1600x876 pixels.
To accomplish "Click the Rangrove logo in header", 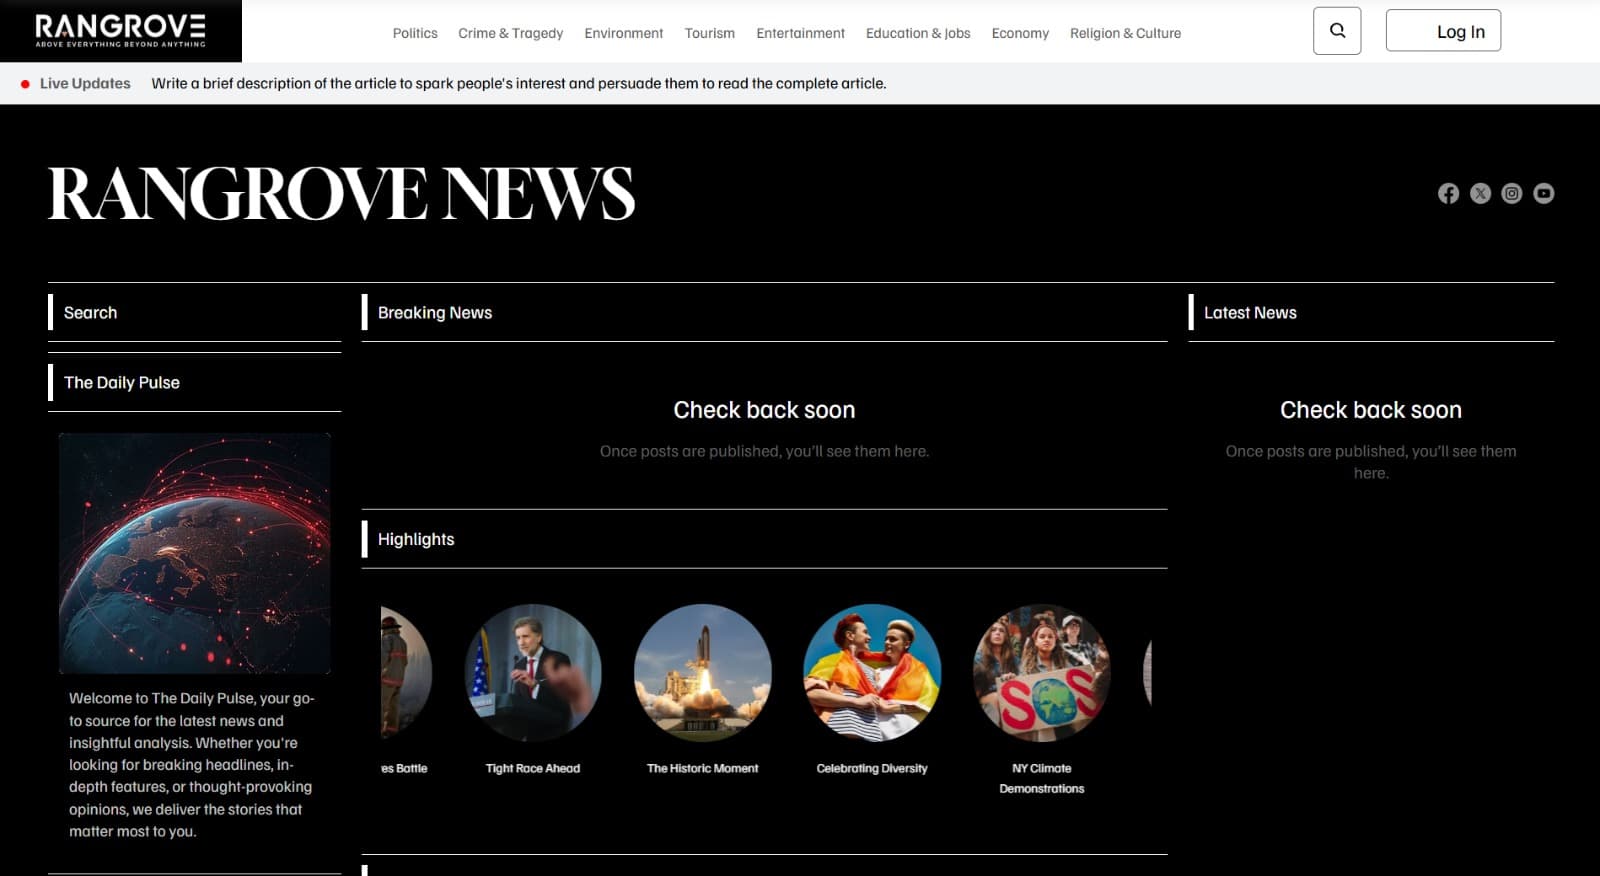I will (x=121, y=31).
